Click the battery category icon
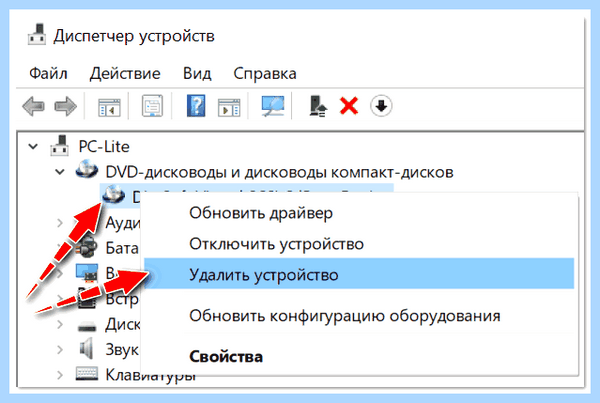Image resolution: width=600 pixels, height=403 pixels. click(x=87, y=247)
